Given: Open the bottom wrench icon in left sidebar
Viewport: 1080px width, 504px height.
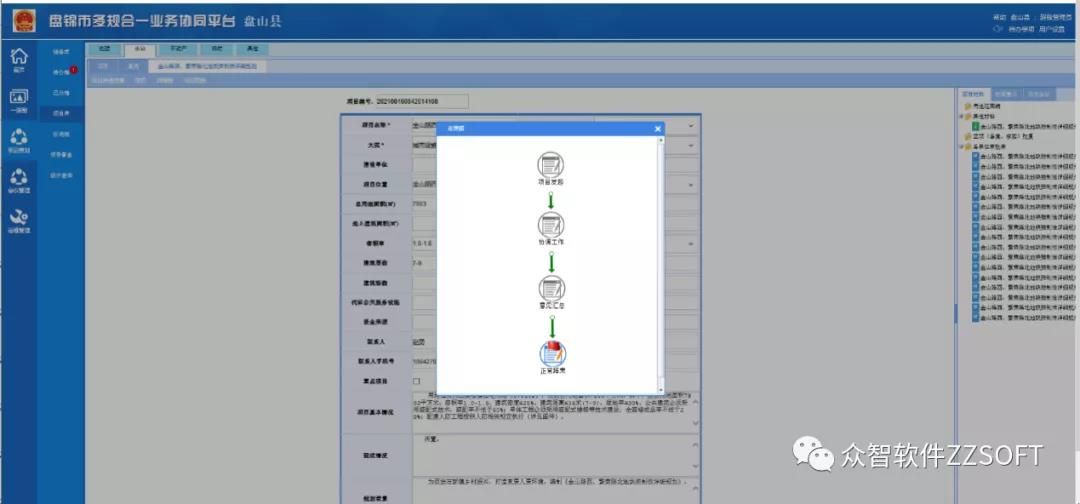Looking at the screenshot, I should 18,219.
